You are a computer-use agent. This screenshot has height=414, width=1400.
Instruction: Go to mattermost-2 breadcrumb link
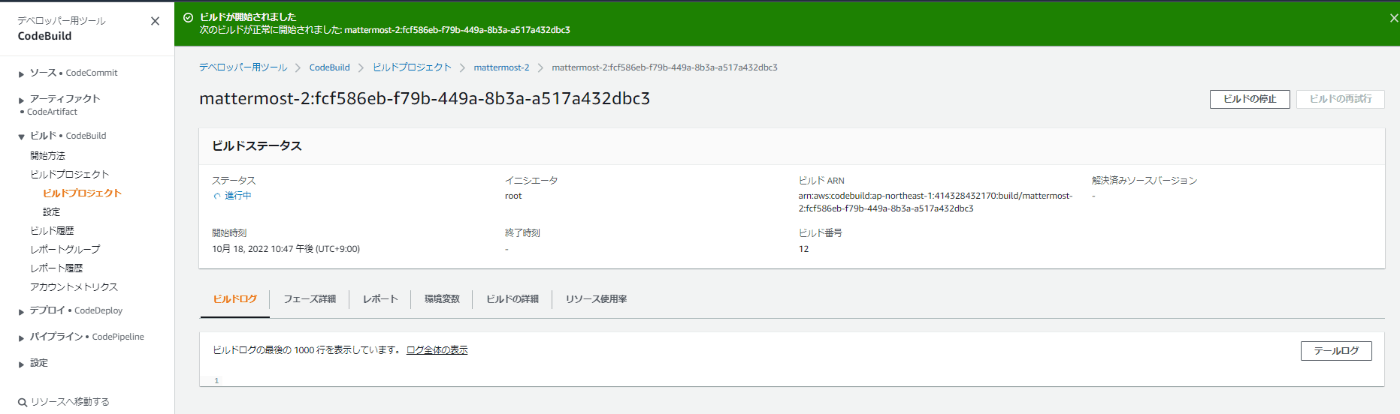(501, 67)
